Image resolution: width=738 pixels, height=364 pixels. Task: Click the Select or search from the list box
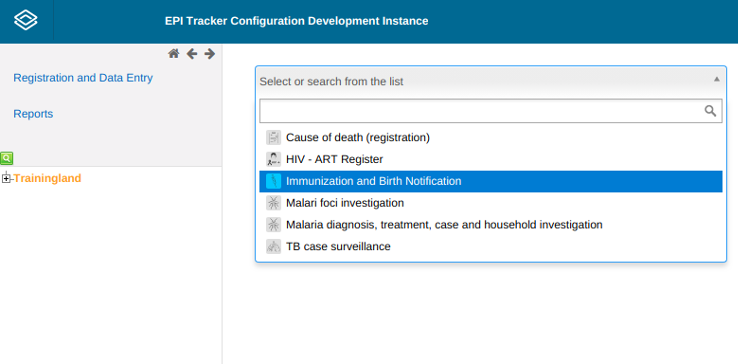(491, 81)
